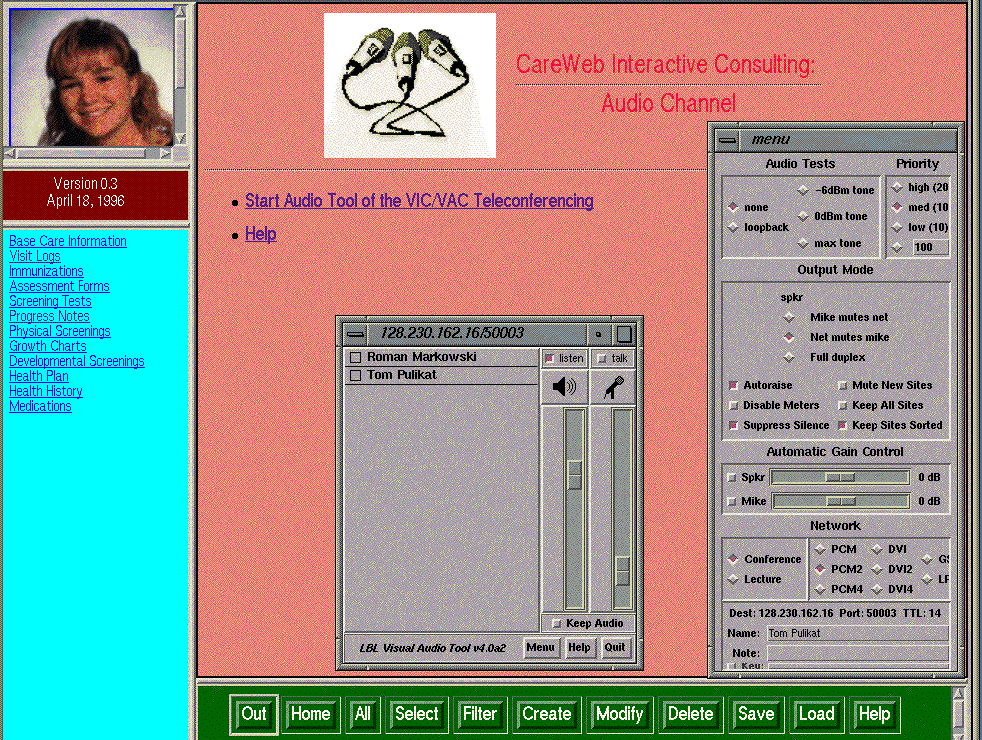Set priority to low
The height and width of the screenshot is (740, 982).
897,227
